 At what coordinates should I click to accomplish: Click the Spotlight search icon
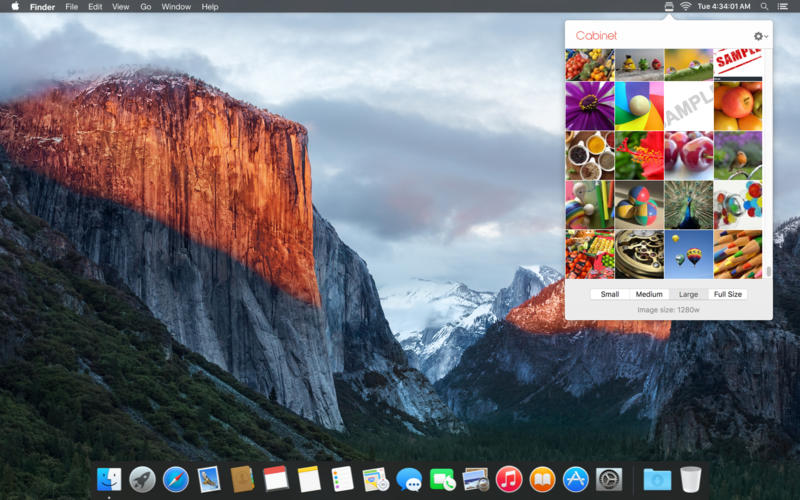pyautogui.click(x=764, y=7)
